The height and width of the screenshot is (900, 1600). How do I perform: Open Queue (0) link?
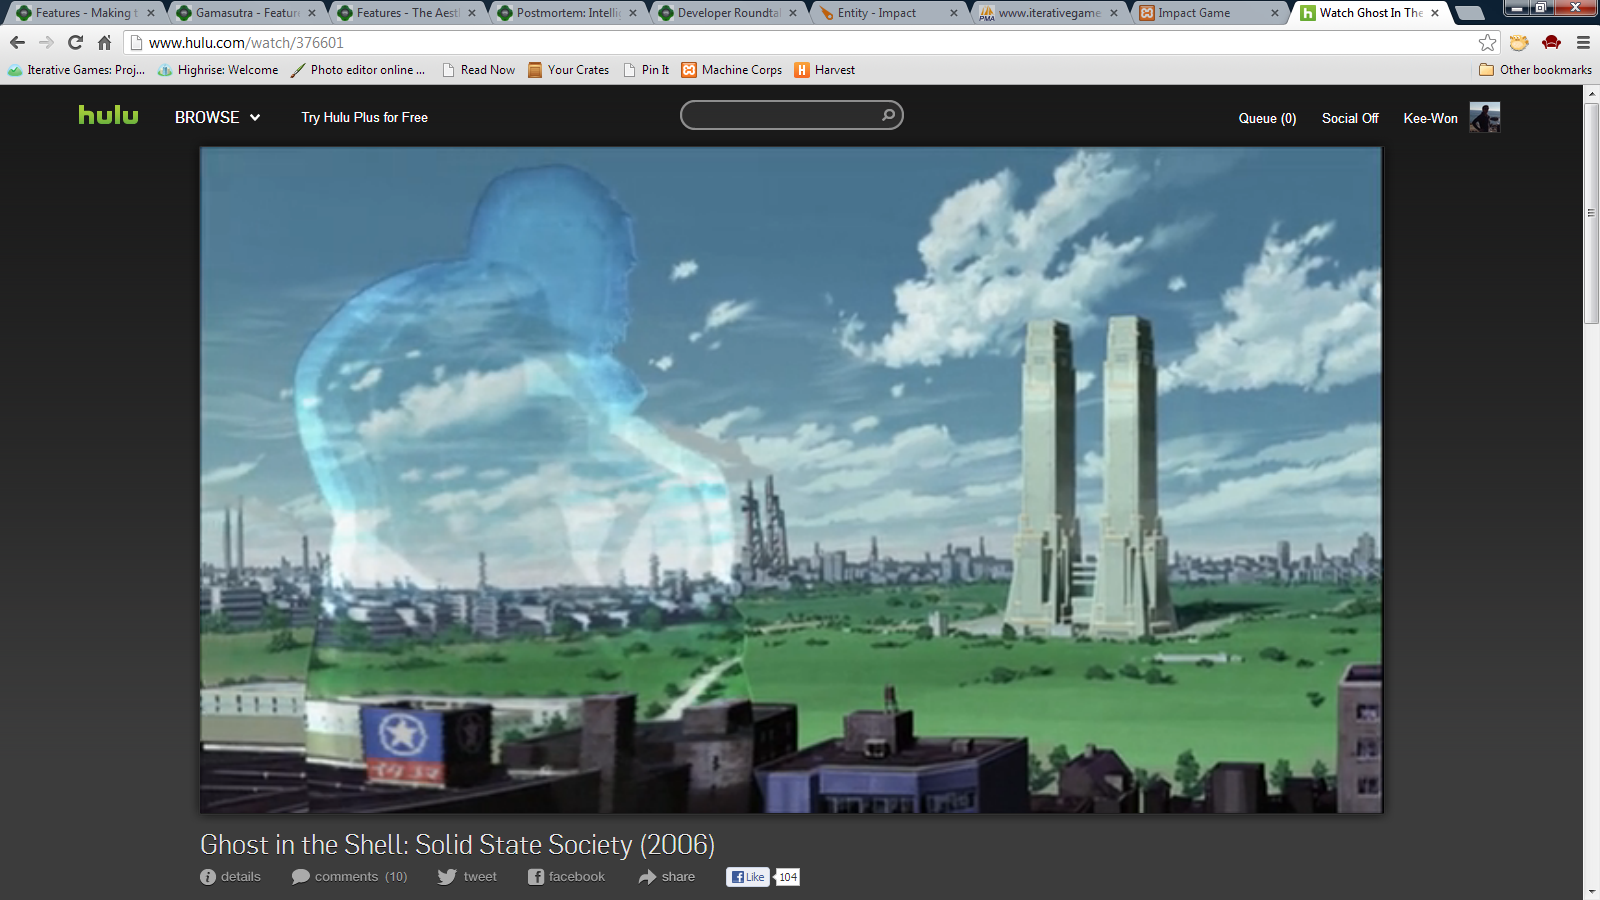1267,118
